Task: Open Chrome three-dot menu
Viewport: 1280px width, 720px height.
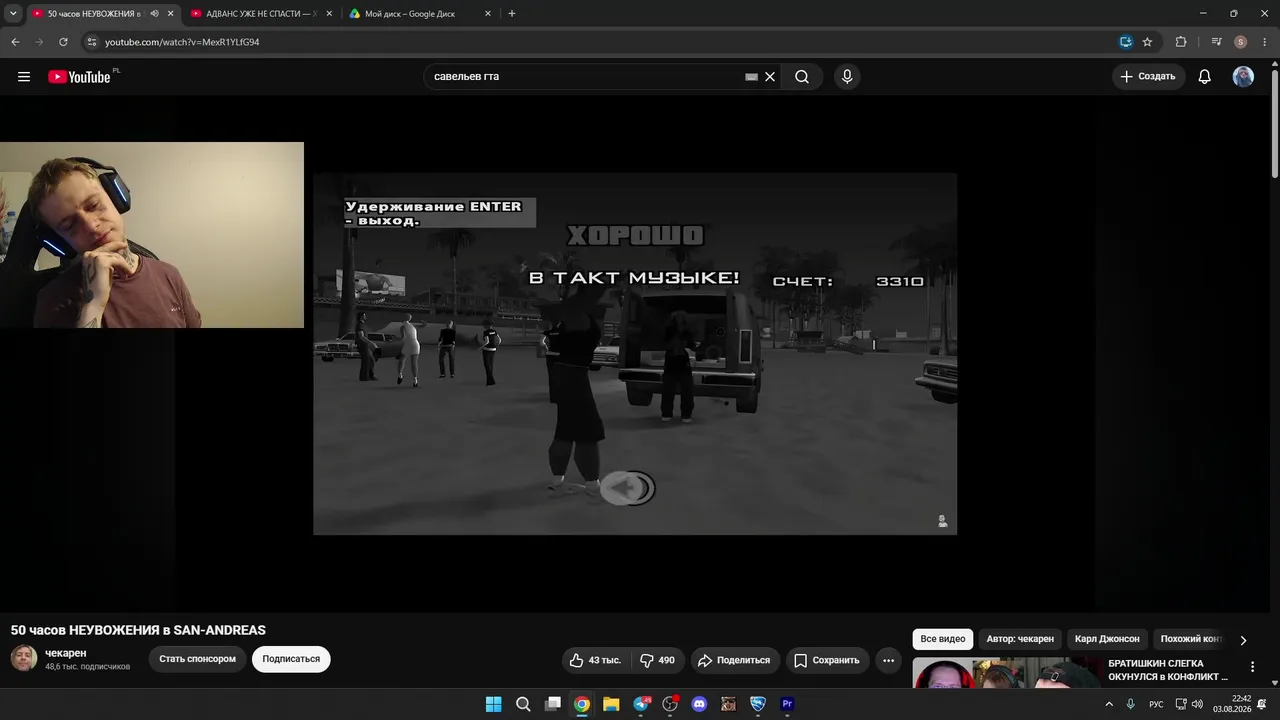Action: pos(1264,42)
